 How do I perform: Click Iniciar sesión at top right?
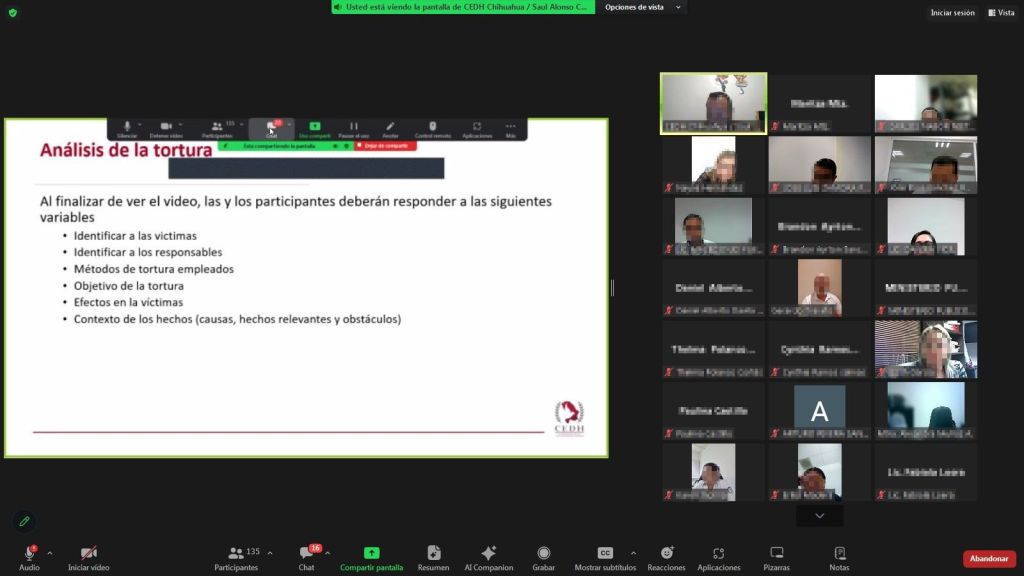point(951,12)
